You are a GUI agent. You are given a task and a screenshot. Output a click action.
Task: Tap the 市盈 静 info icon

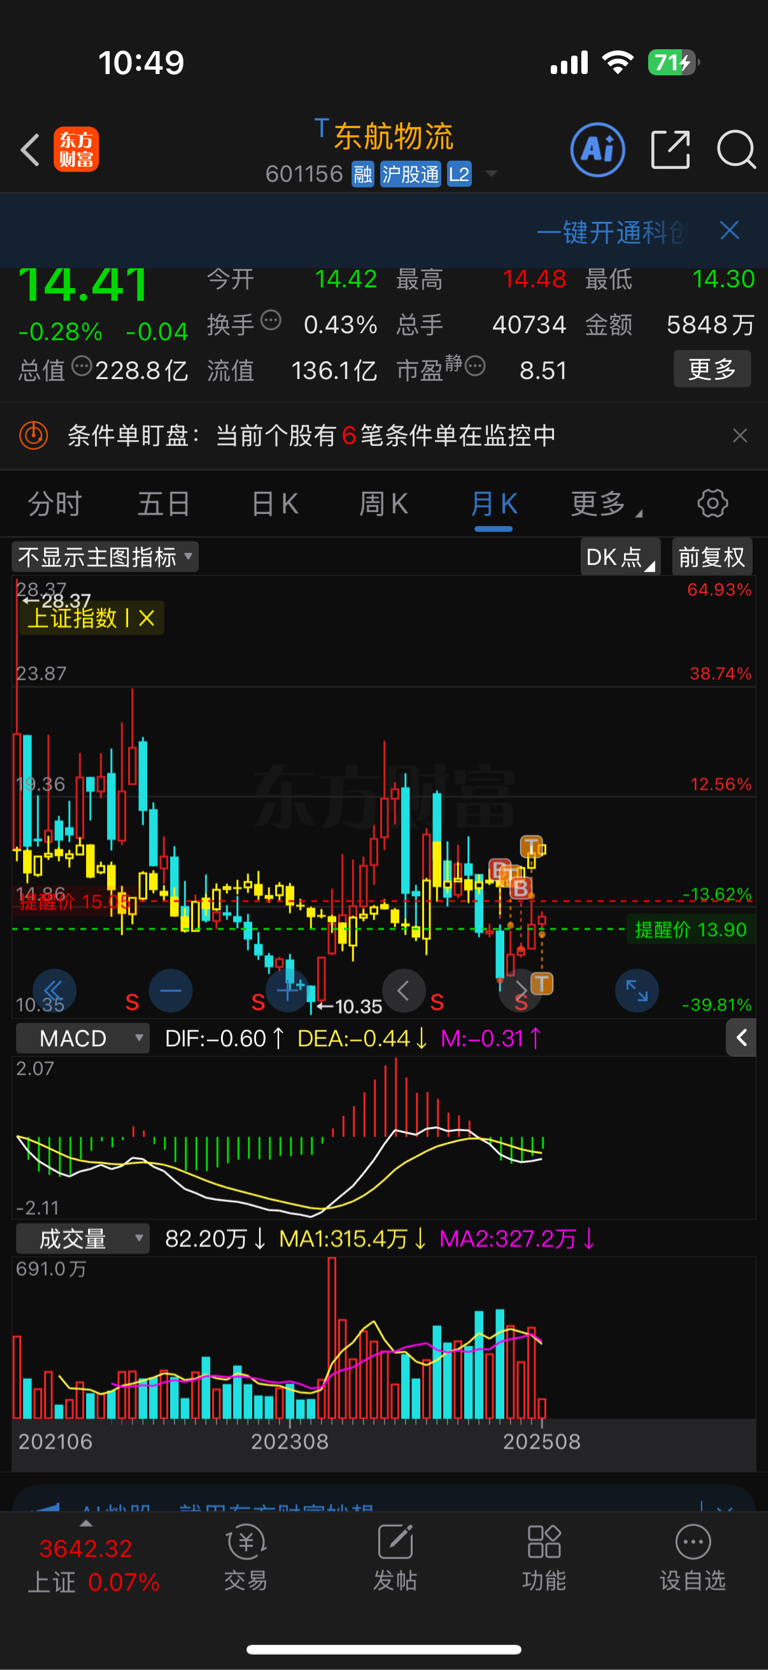[475, 366]
